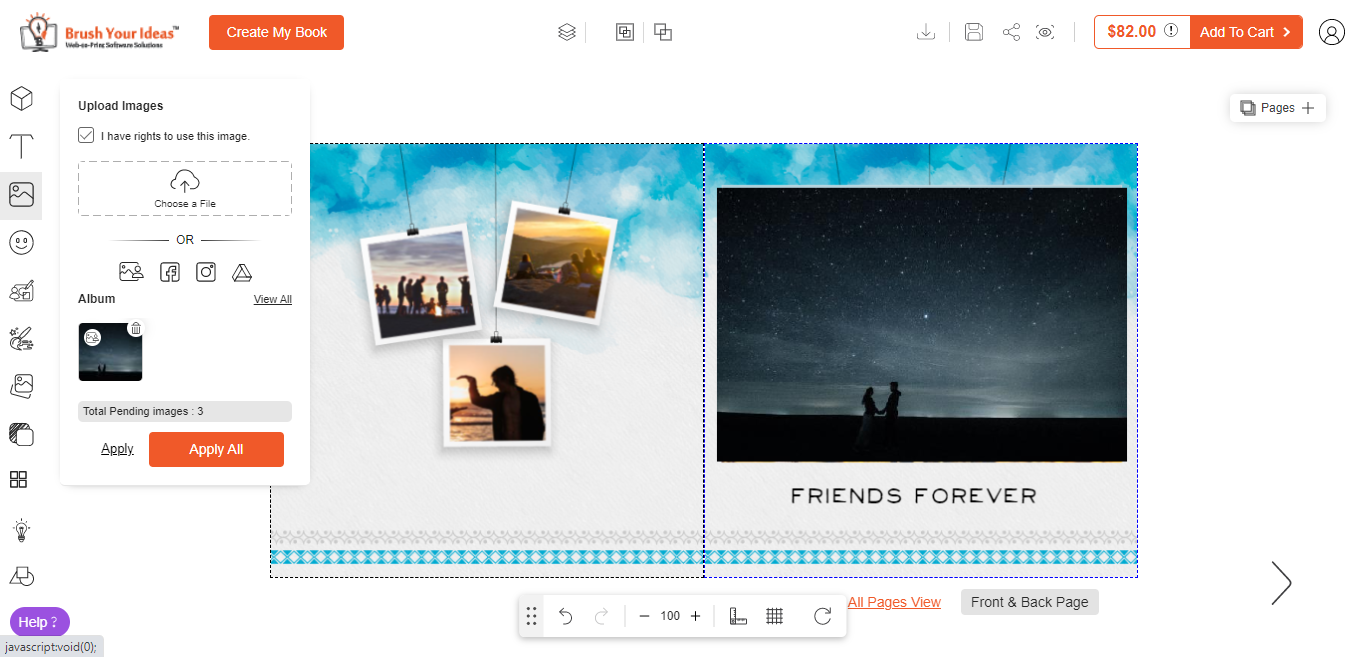1349x657 pixels.
Task: Click the Share icon
Action: [1011, 31]
